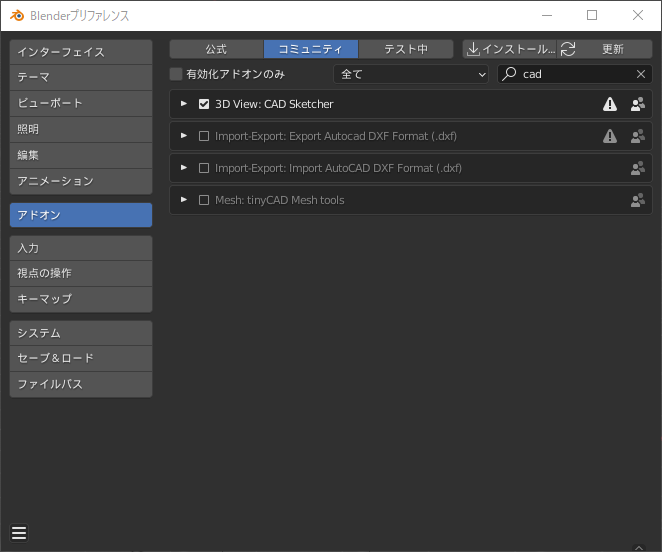Click community icon on tinyCAD Mesh tools row
The image size is (662, 552).
tap(638, 200)
